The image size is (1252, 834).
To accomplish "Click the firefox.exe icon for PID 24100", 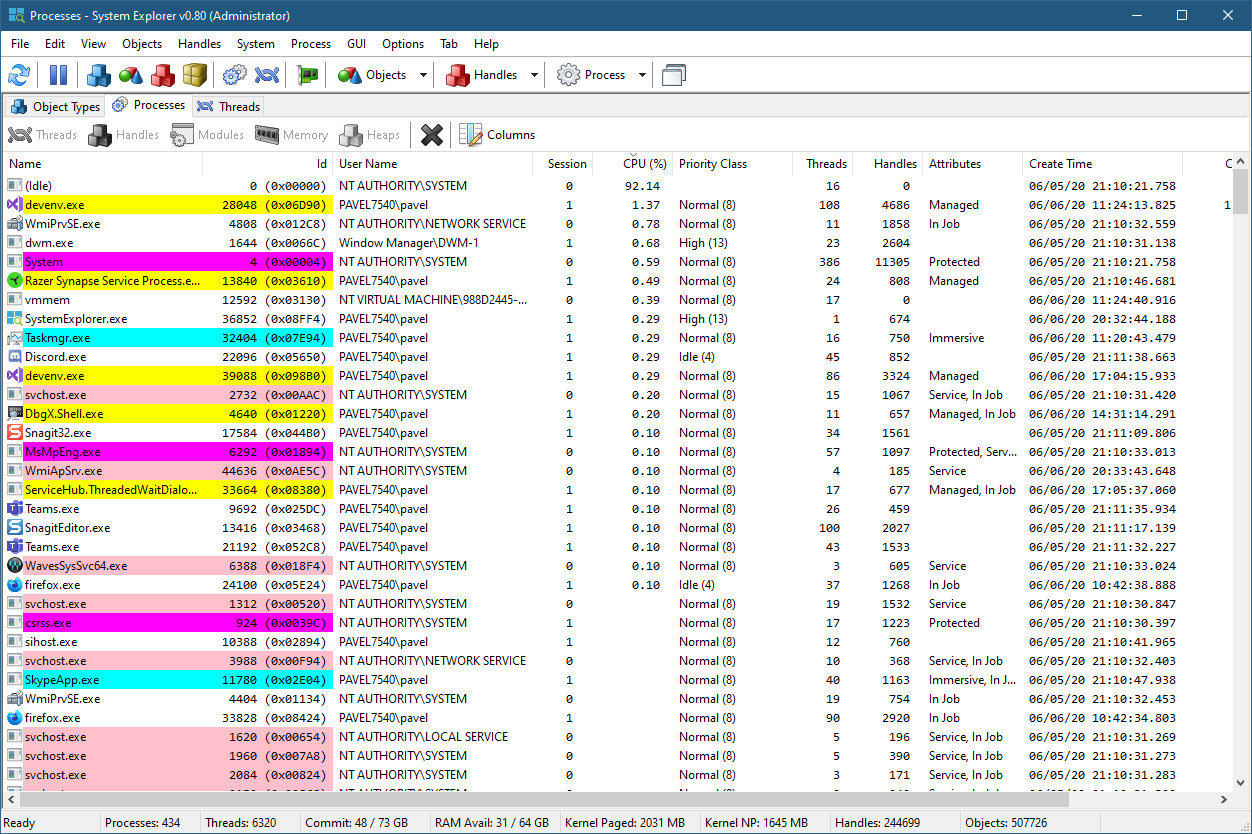I will 15,585.
